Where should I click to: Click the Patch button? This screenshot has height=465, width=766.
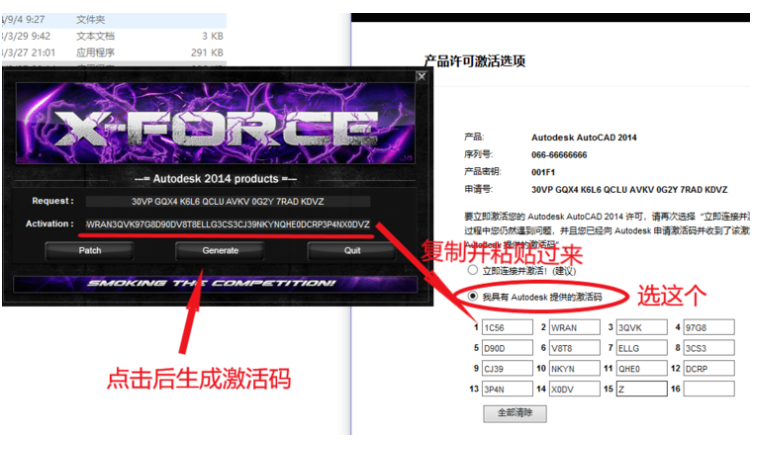(x=91, y=251)
